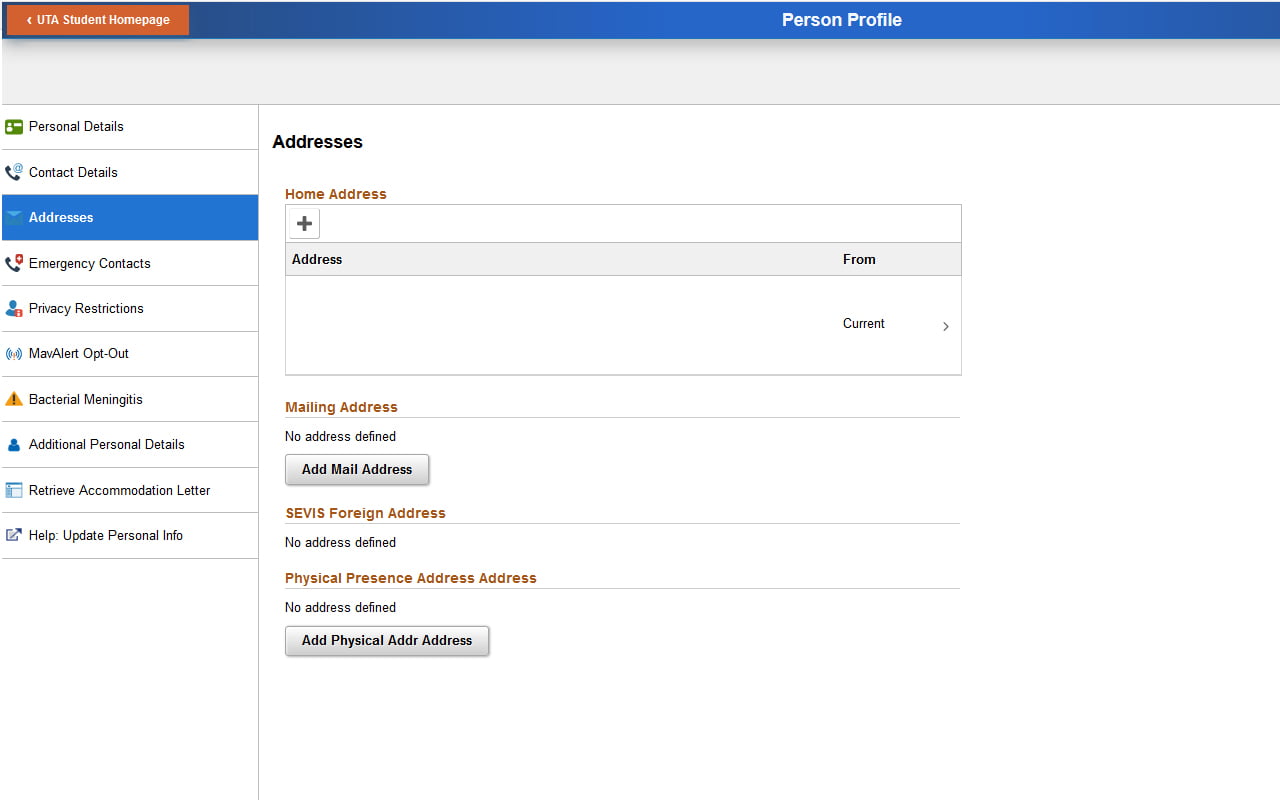Viewport: 1280px width, 800px height.
Task: Click the Emergency Contacts phone icon
Action: [14, 263]
